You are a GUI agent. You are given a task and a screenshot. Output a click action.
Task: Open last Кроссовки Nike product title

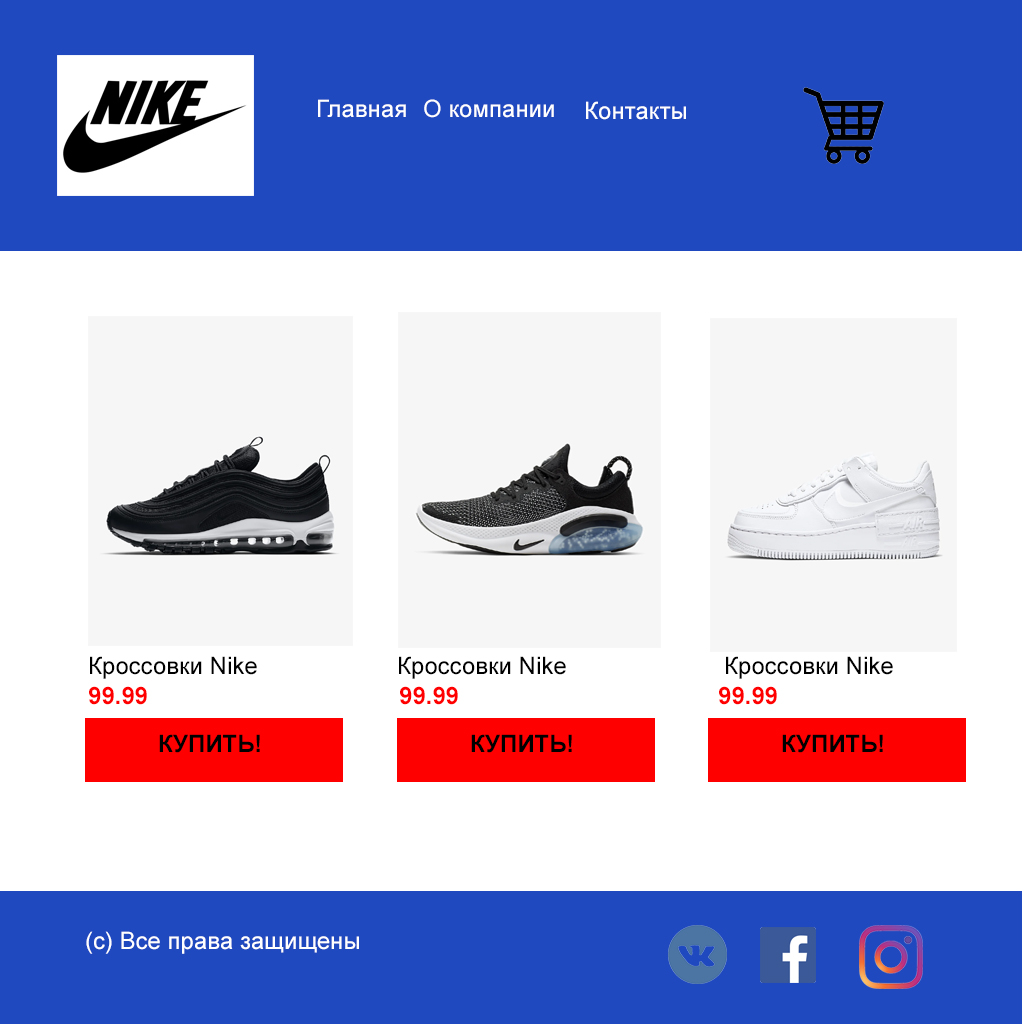[x=808, y=666]
